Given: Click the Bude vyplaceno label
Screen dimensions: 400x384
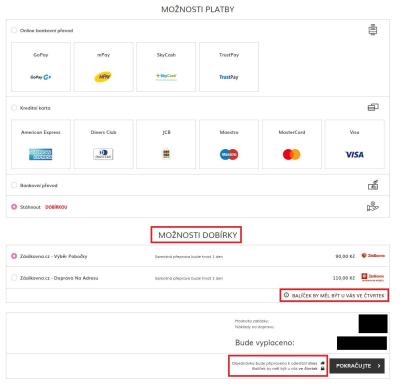Looking at the screenshot, I should click(265, 343).
